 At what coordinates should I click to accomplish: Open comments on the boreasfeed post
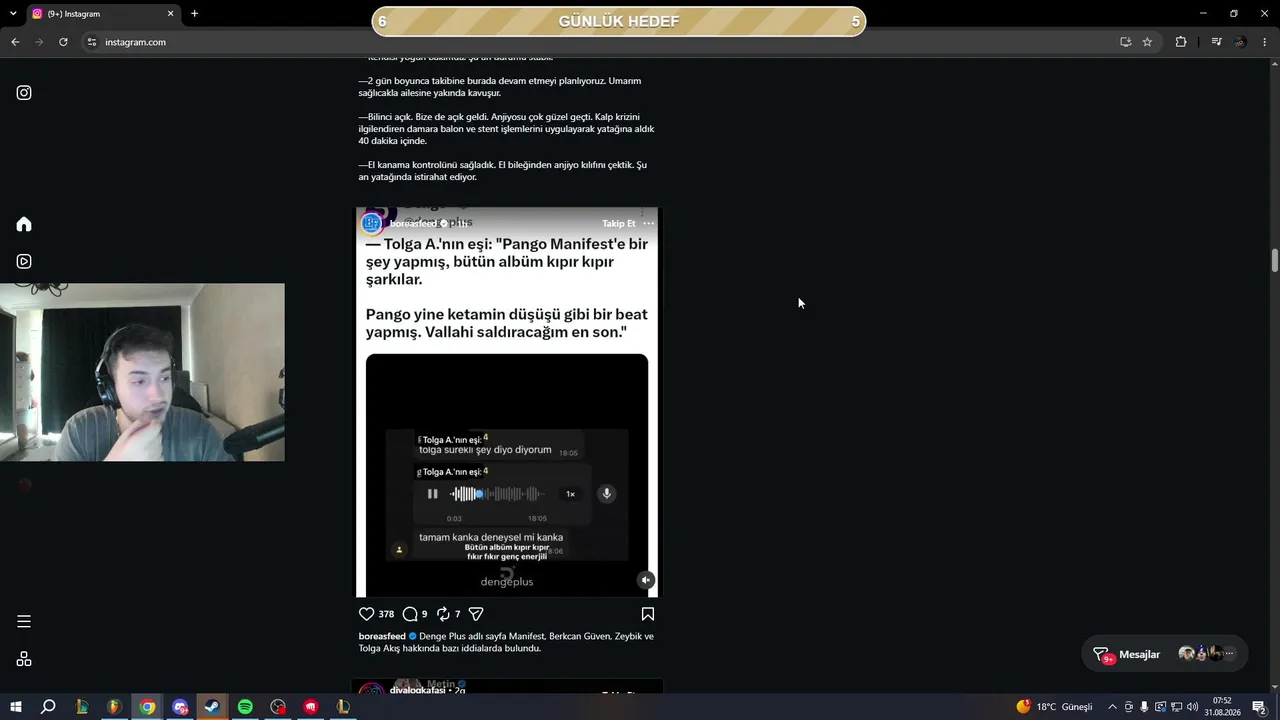coord(410,614)
